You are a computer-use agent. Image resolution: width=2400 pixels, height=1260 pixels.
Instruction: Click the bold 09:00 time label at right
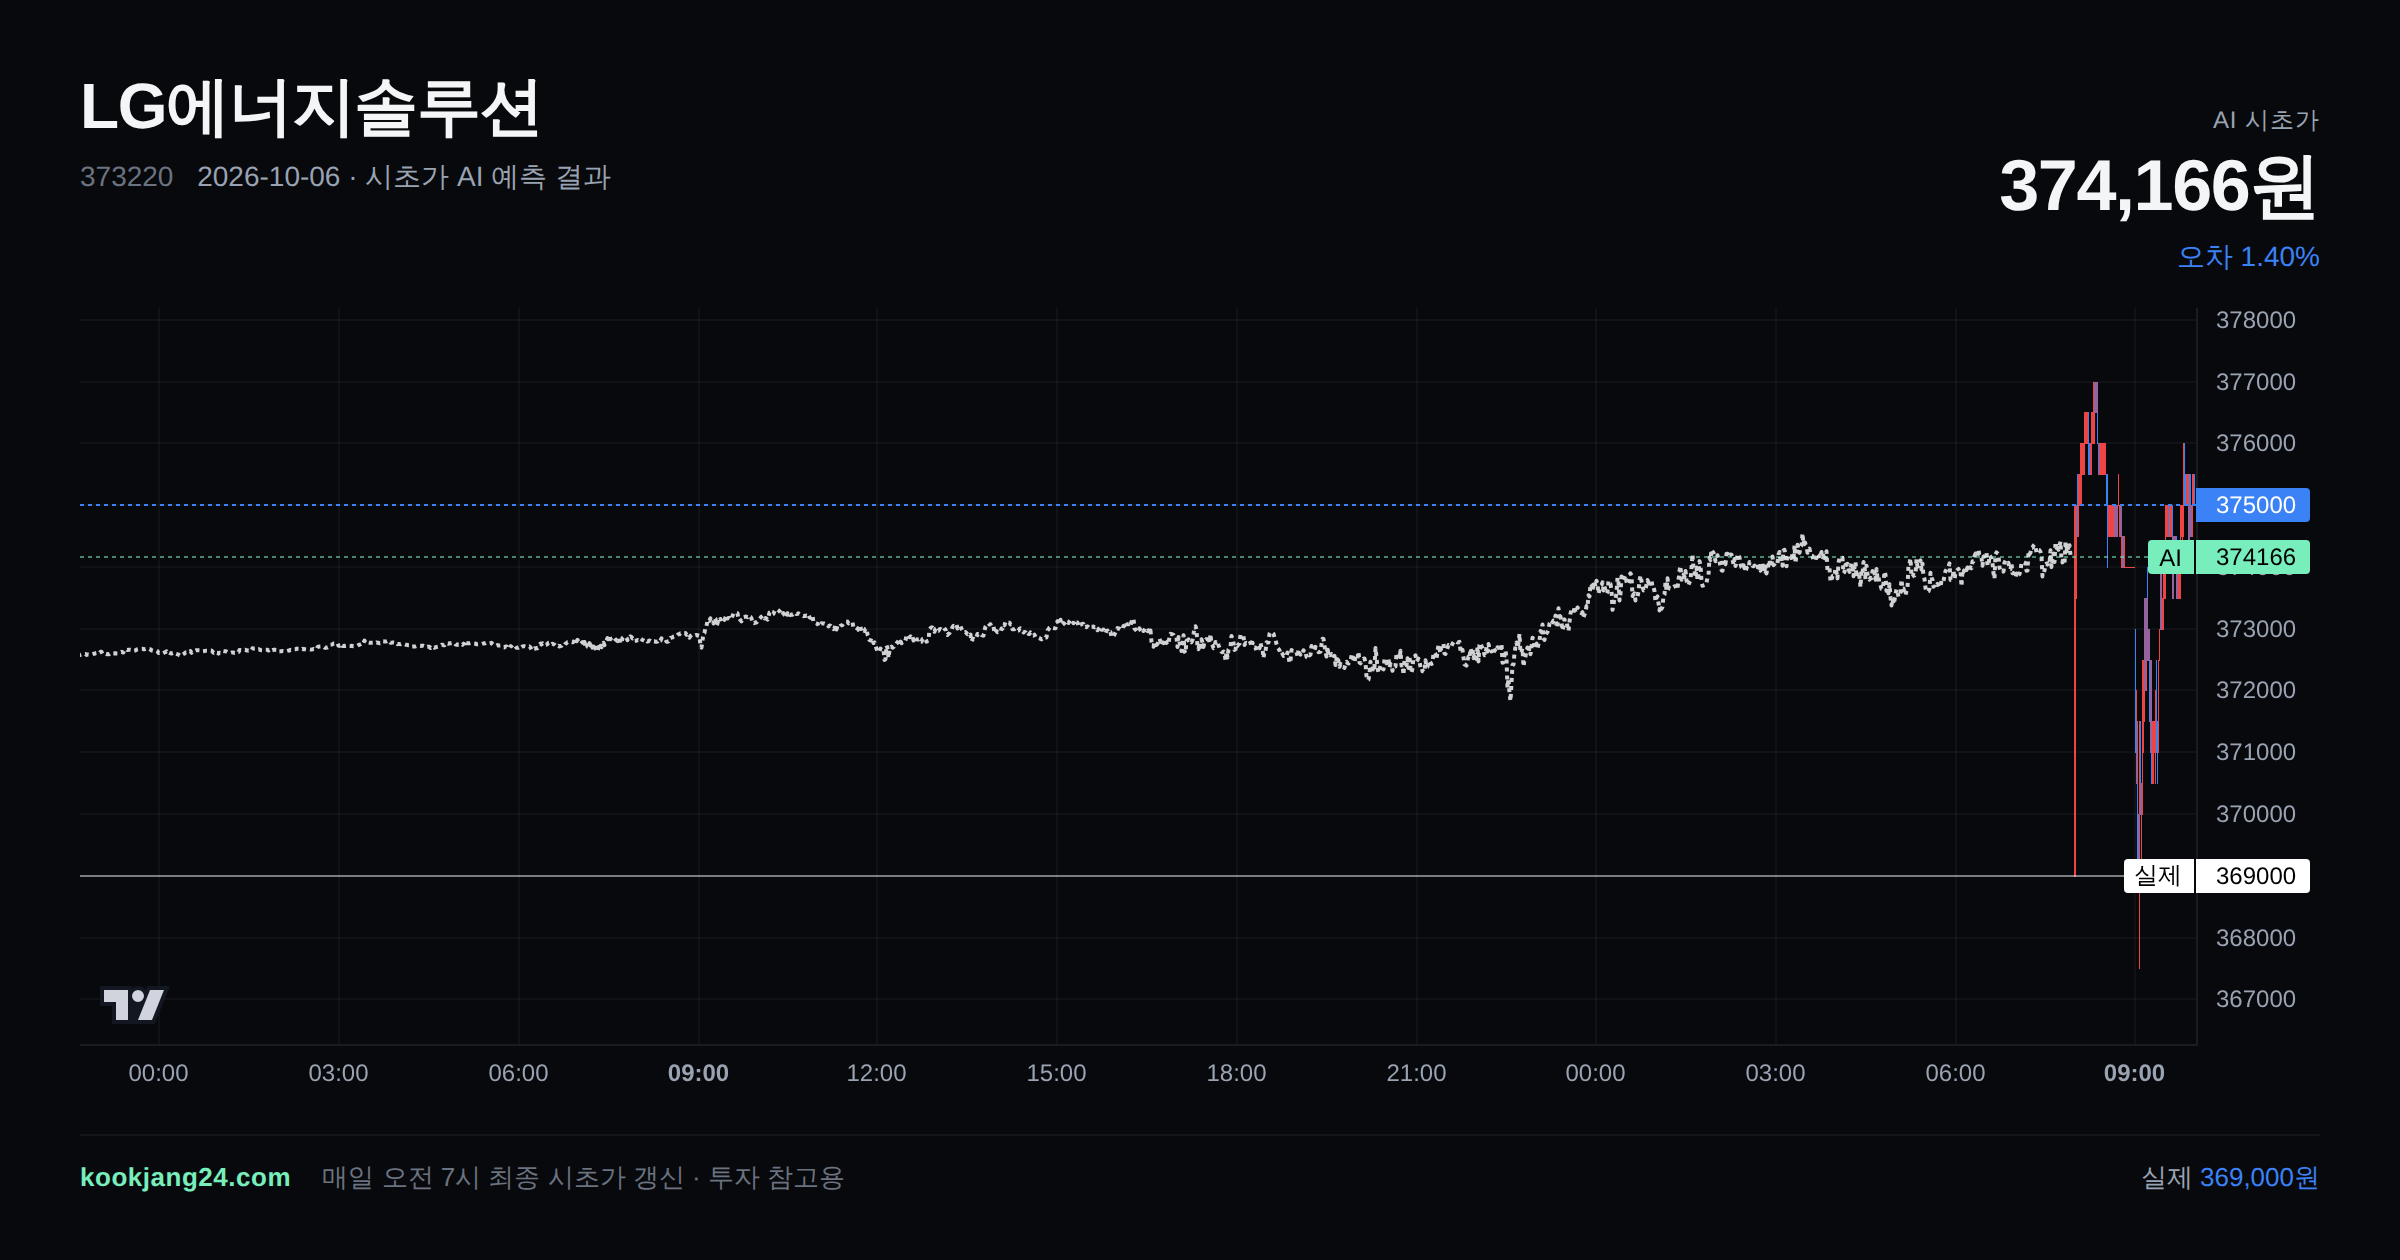(2134, 1073)
